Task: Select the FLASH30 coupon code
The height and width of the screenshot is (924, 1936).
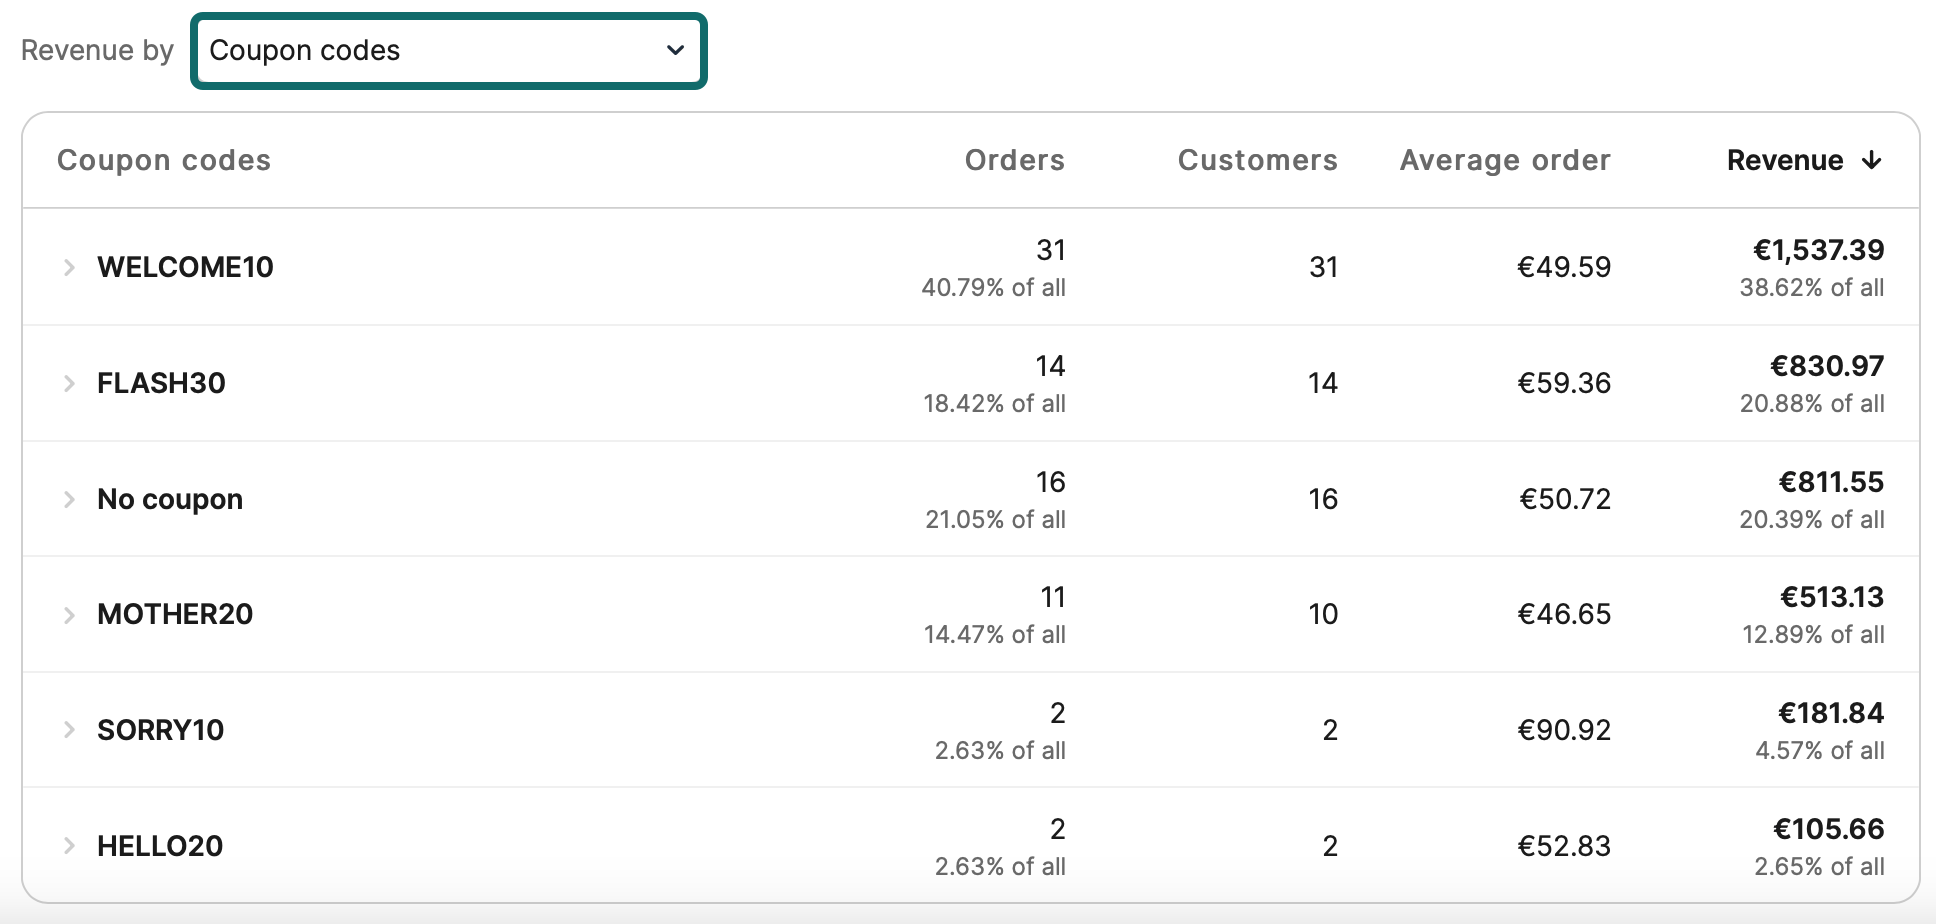Action: [x=161, y=383]
